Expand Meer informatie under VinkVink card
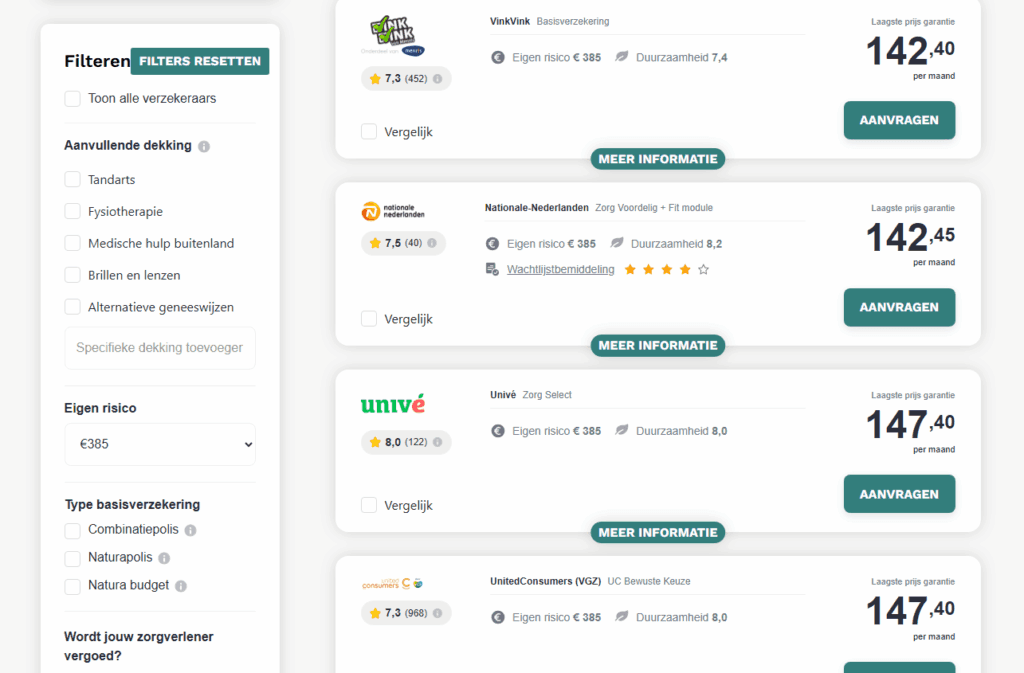 coord(658,159)
